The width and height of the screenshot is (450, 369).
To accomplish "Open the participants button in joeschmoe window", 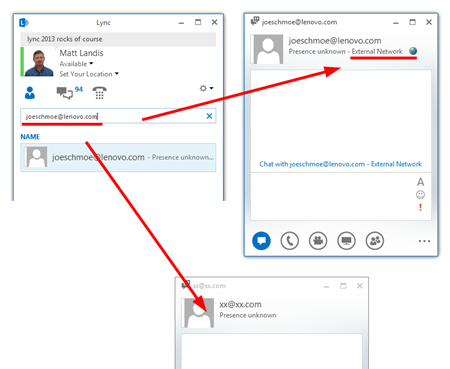I will point(375,241).
